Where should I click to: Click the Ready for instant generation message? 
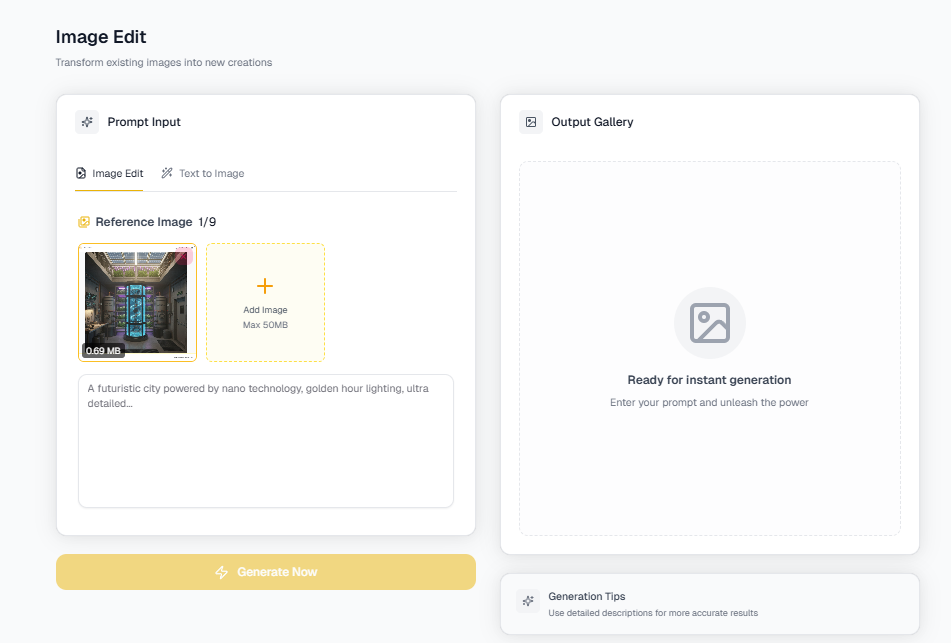coord(709,380)
